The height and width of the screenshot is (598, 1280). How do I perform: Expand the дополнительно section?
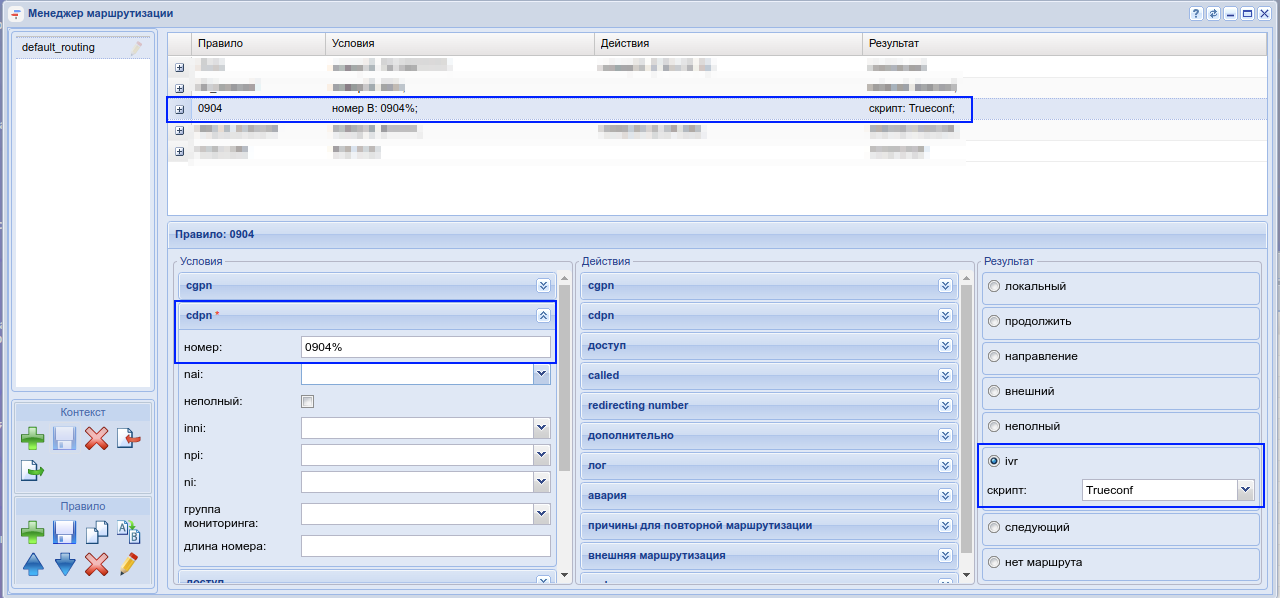coord(945,435)
